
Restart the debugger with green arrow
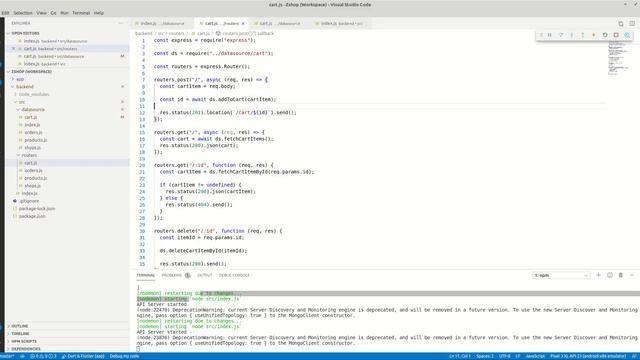605,35
